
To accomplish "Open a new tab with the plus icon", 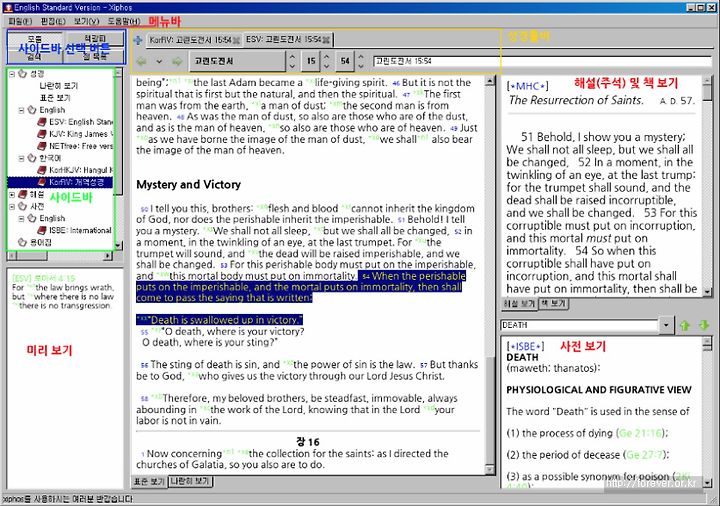I will 137,40.
